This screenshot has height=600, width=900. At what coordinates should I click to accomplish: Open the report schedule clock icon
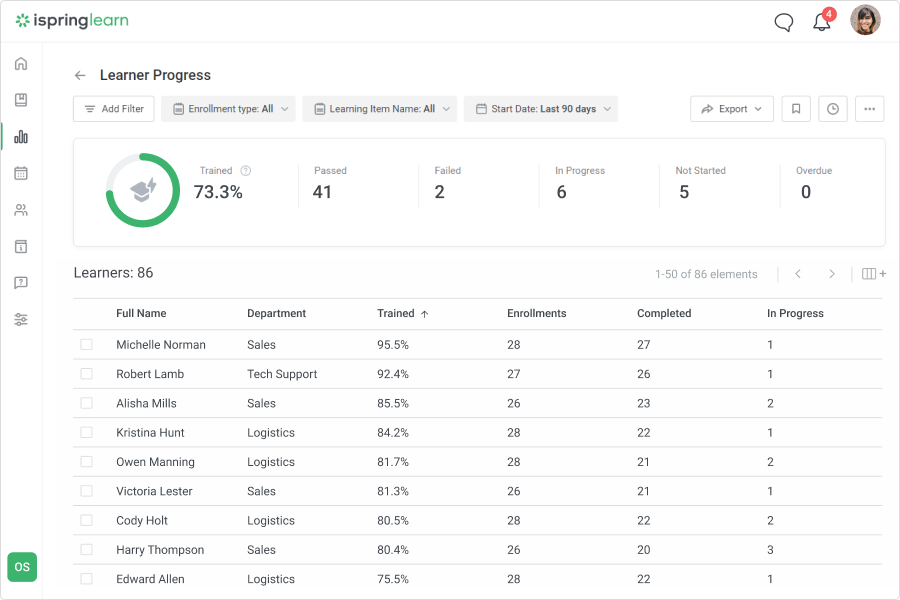tap(832, 108)
